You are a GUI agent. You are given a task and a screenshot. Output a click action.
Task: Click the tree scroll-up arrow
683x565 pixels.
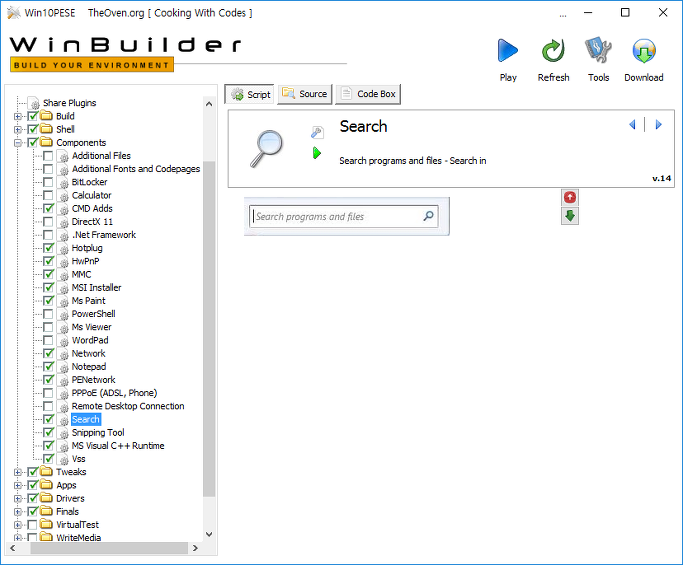click(209, 104)
